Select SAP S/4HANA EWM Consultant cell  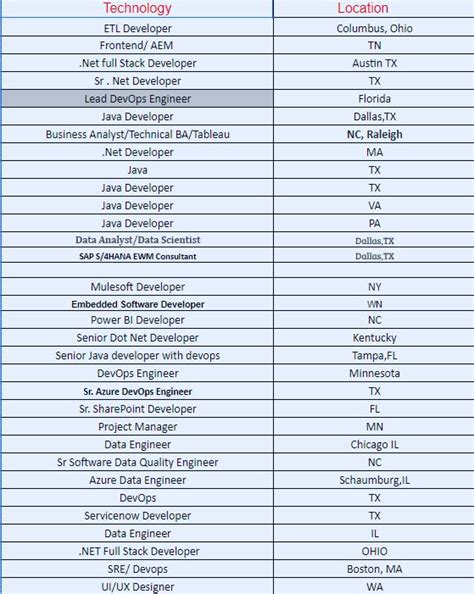(137, 256)
